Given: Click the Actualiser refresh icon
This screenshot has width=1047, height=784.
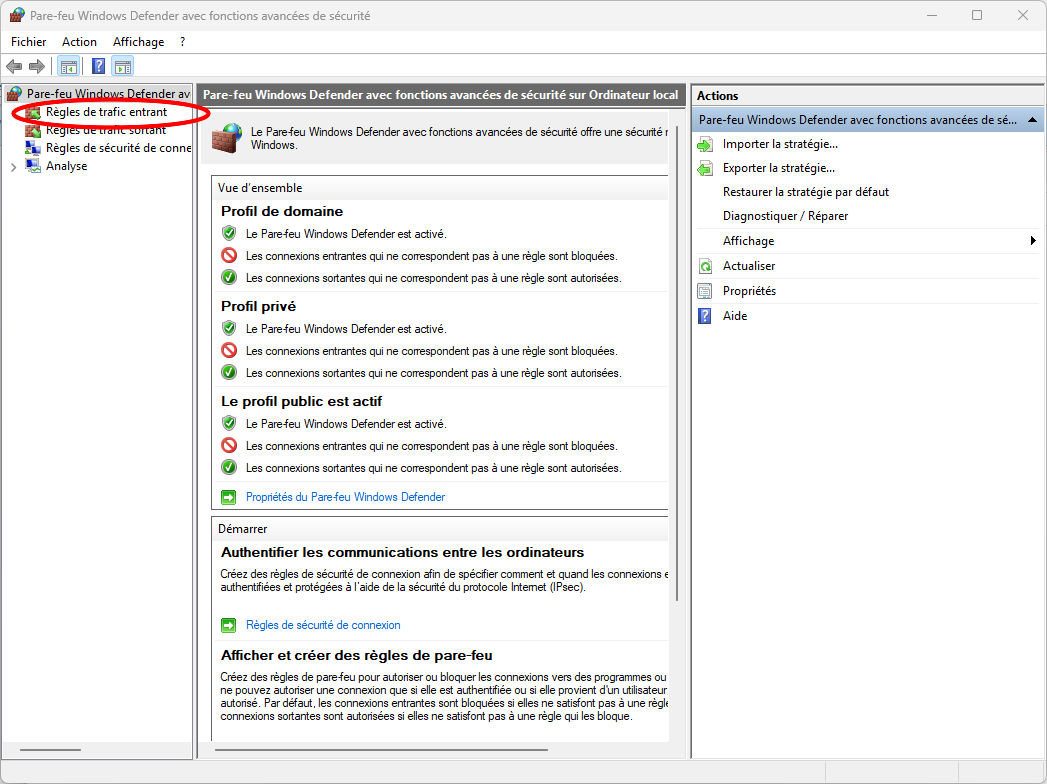Looking at the screenshot, I should click(704, 266).
